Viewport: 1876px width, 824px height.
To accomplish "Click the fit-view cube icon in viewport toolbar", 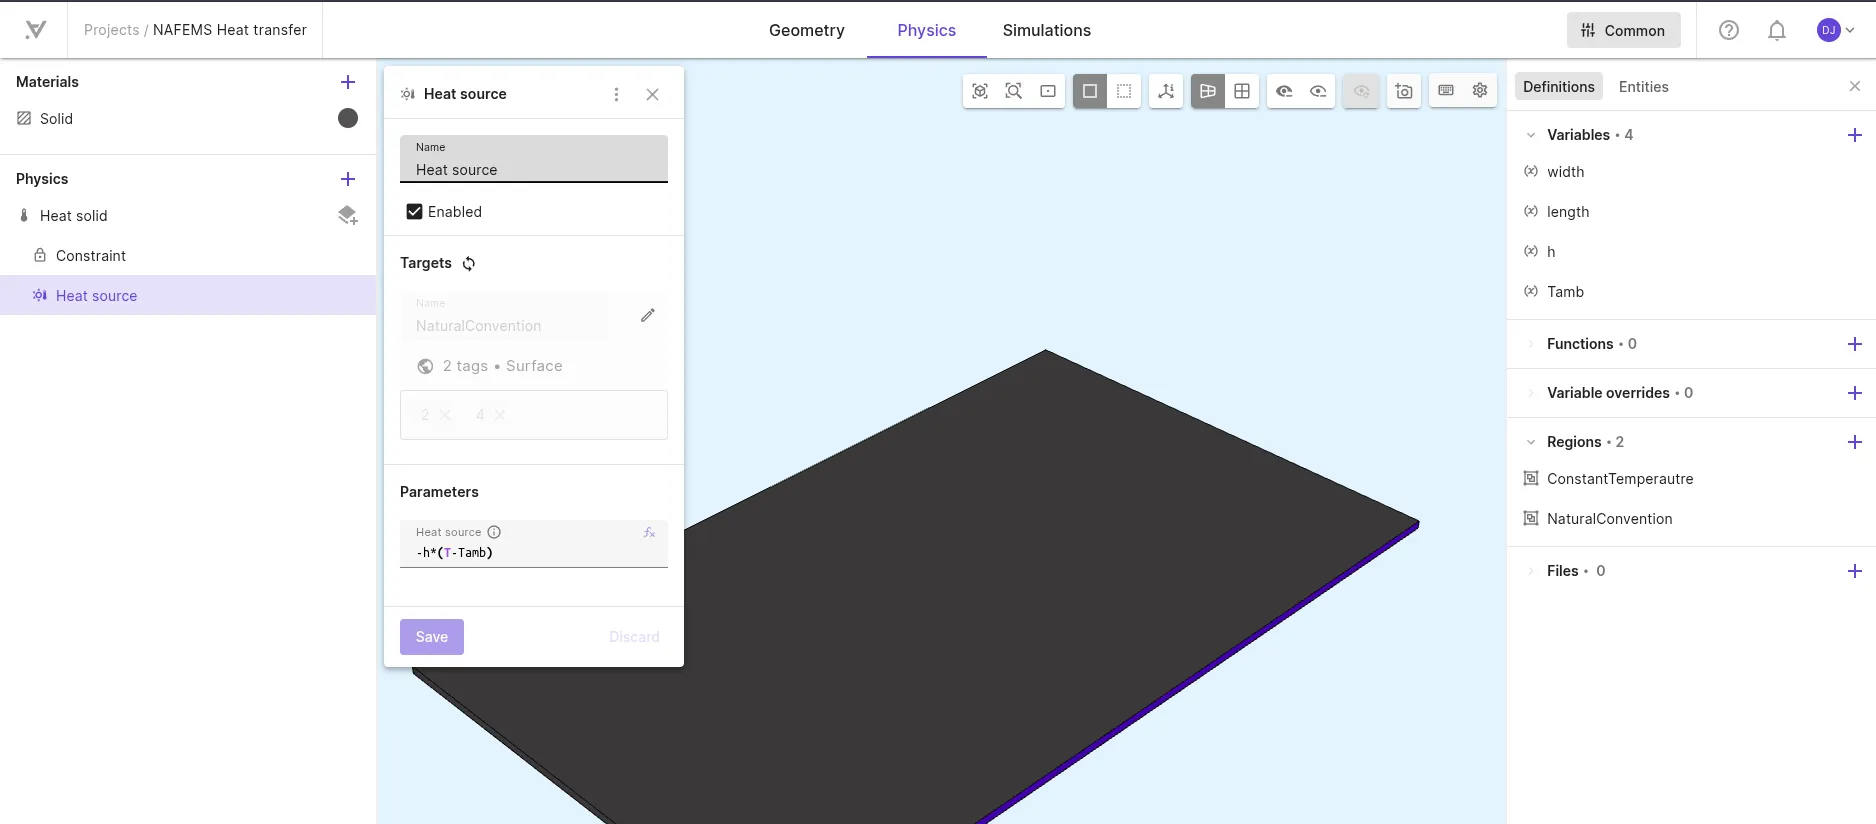I will (x=980, y=91).
